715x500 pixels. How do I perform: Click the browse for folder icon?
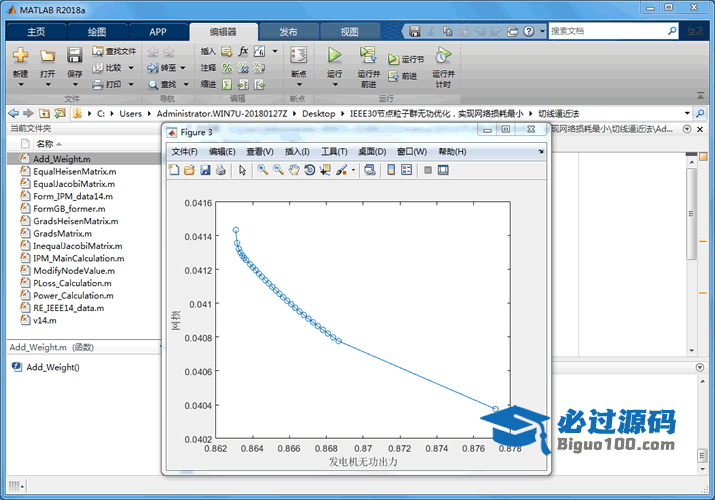click(60, 113)
